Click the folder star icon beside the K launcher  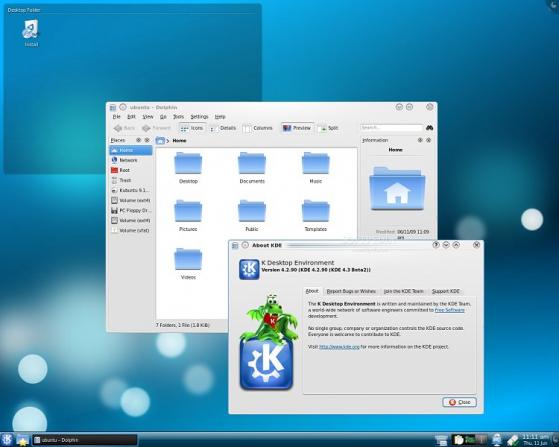tap(22, 440)
